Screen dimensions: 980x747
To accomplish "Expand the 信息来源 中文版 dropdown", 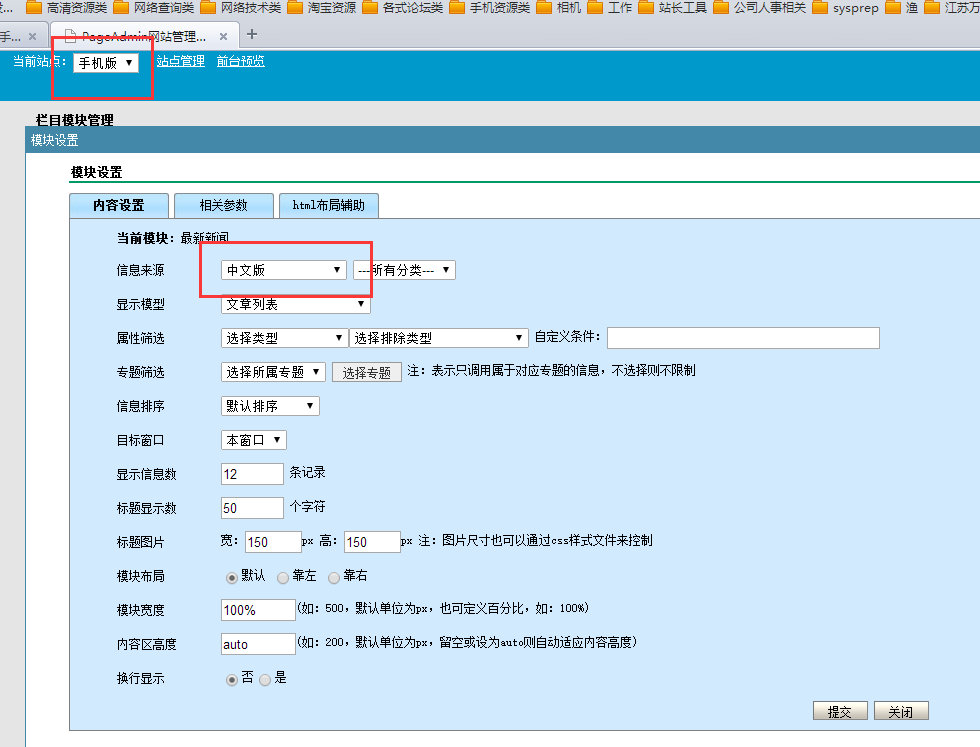I will [283, 270].
